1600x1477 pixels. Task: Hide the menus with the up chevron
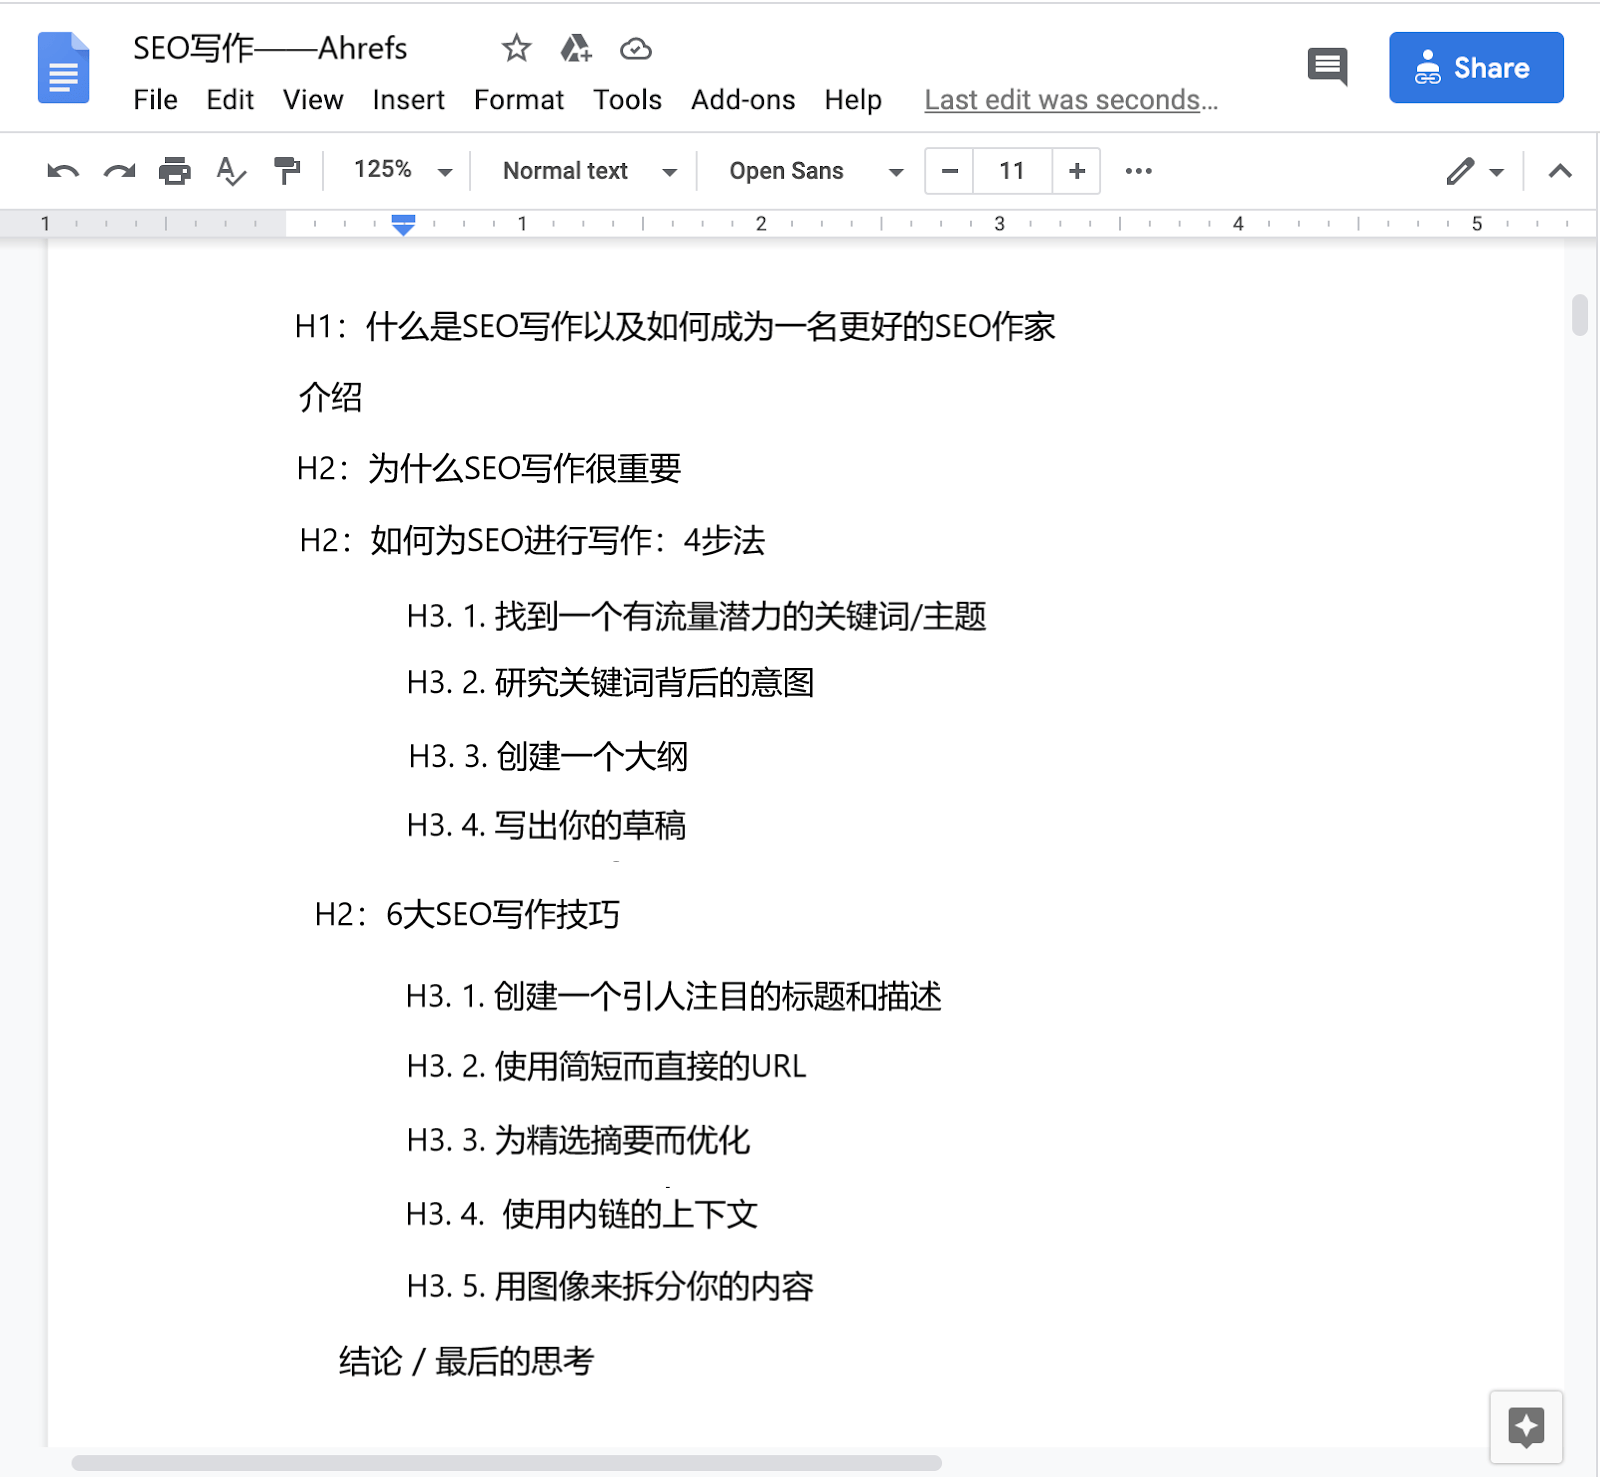(1559, 172)
